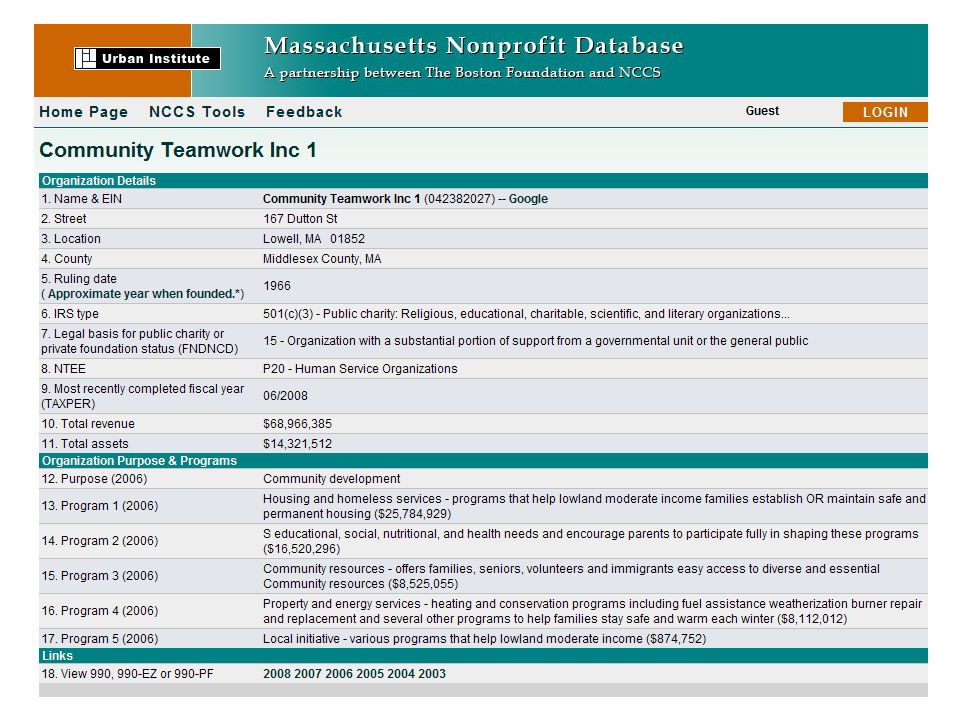Click Local initiative program description
The width and height of the screenshot is (960, 720).
(x=485, y=639)
